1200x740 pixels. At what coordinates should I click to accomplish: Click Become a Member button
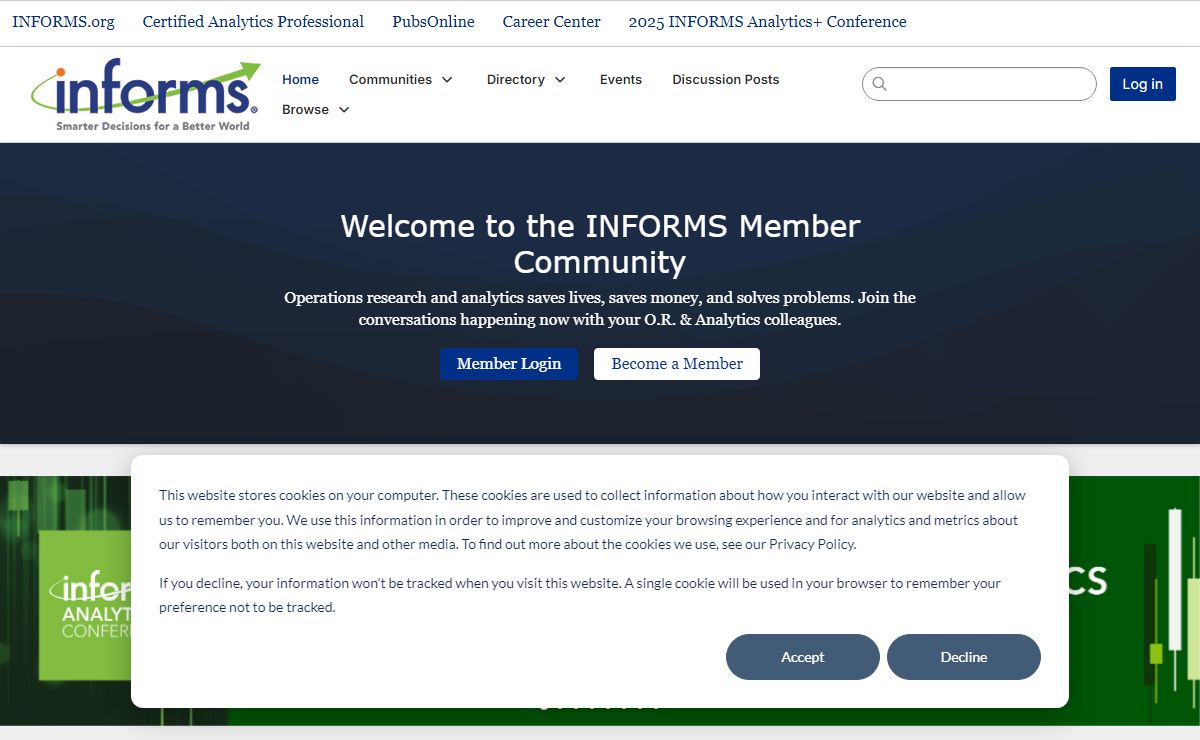(677, 364)
